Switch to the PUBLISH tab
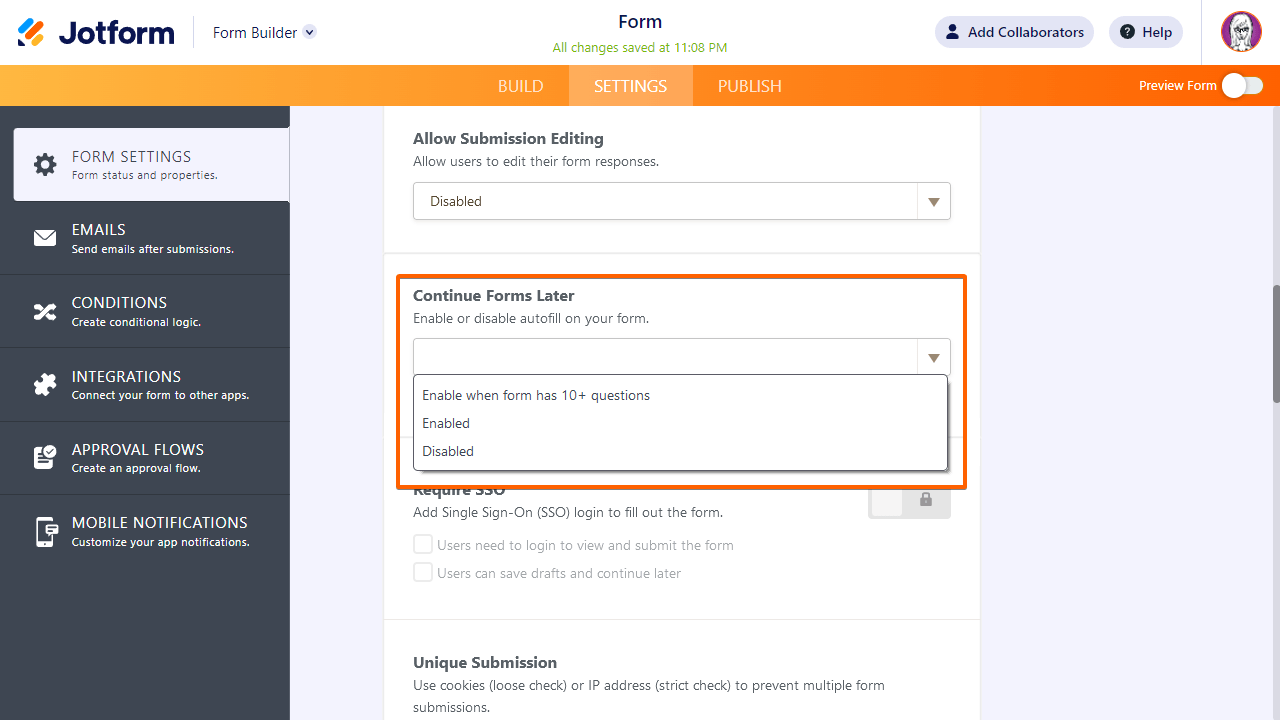Image resolution: width=1280 pixels, height=720 pixels. pos(749,86)
